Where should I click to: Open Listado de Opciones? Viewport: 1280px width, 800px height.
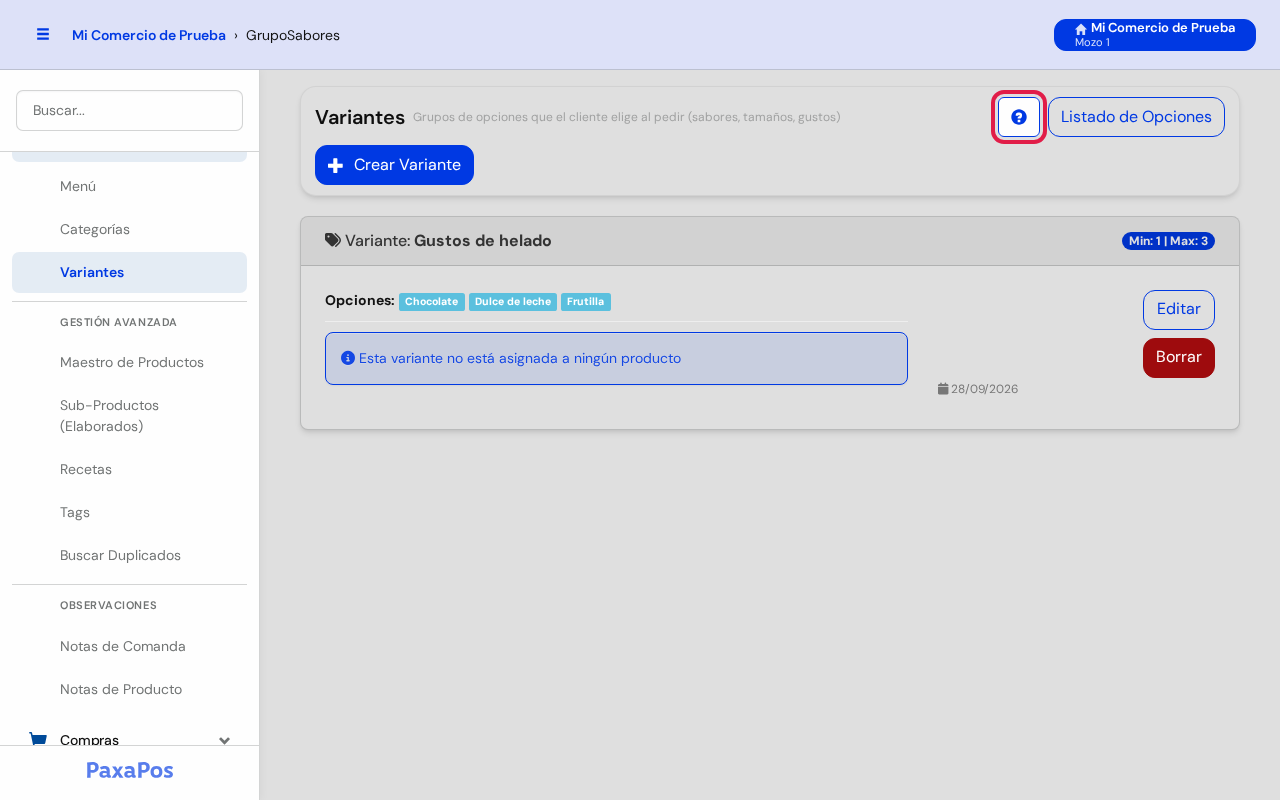(x=1136, y=117)
